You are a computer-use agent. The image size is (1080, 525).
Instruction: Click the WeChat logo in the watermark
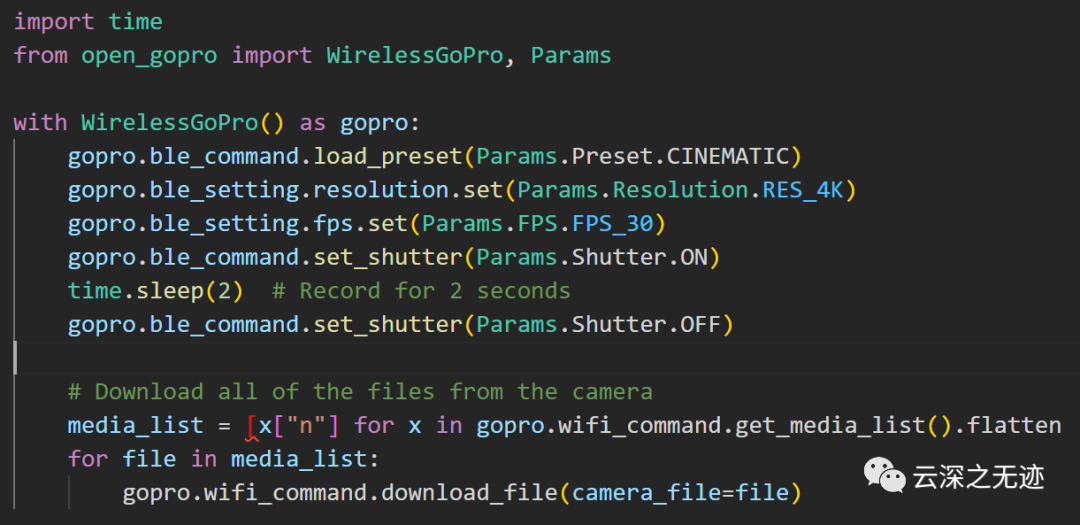(x=883, y=475)
